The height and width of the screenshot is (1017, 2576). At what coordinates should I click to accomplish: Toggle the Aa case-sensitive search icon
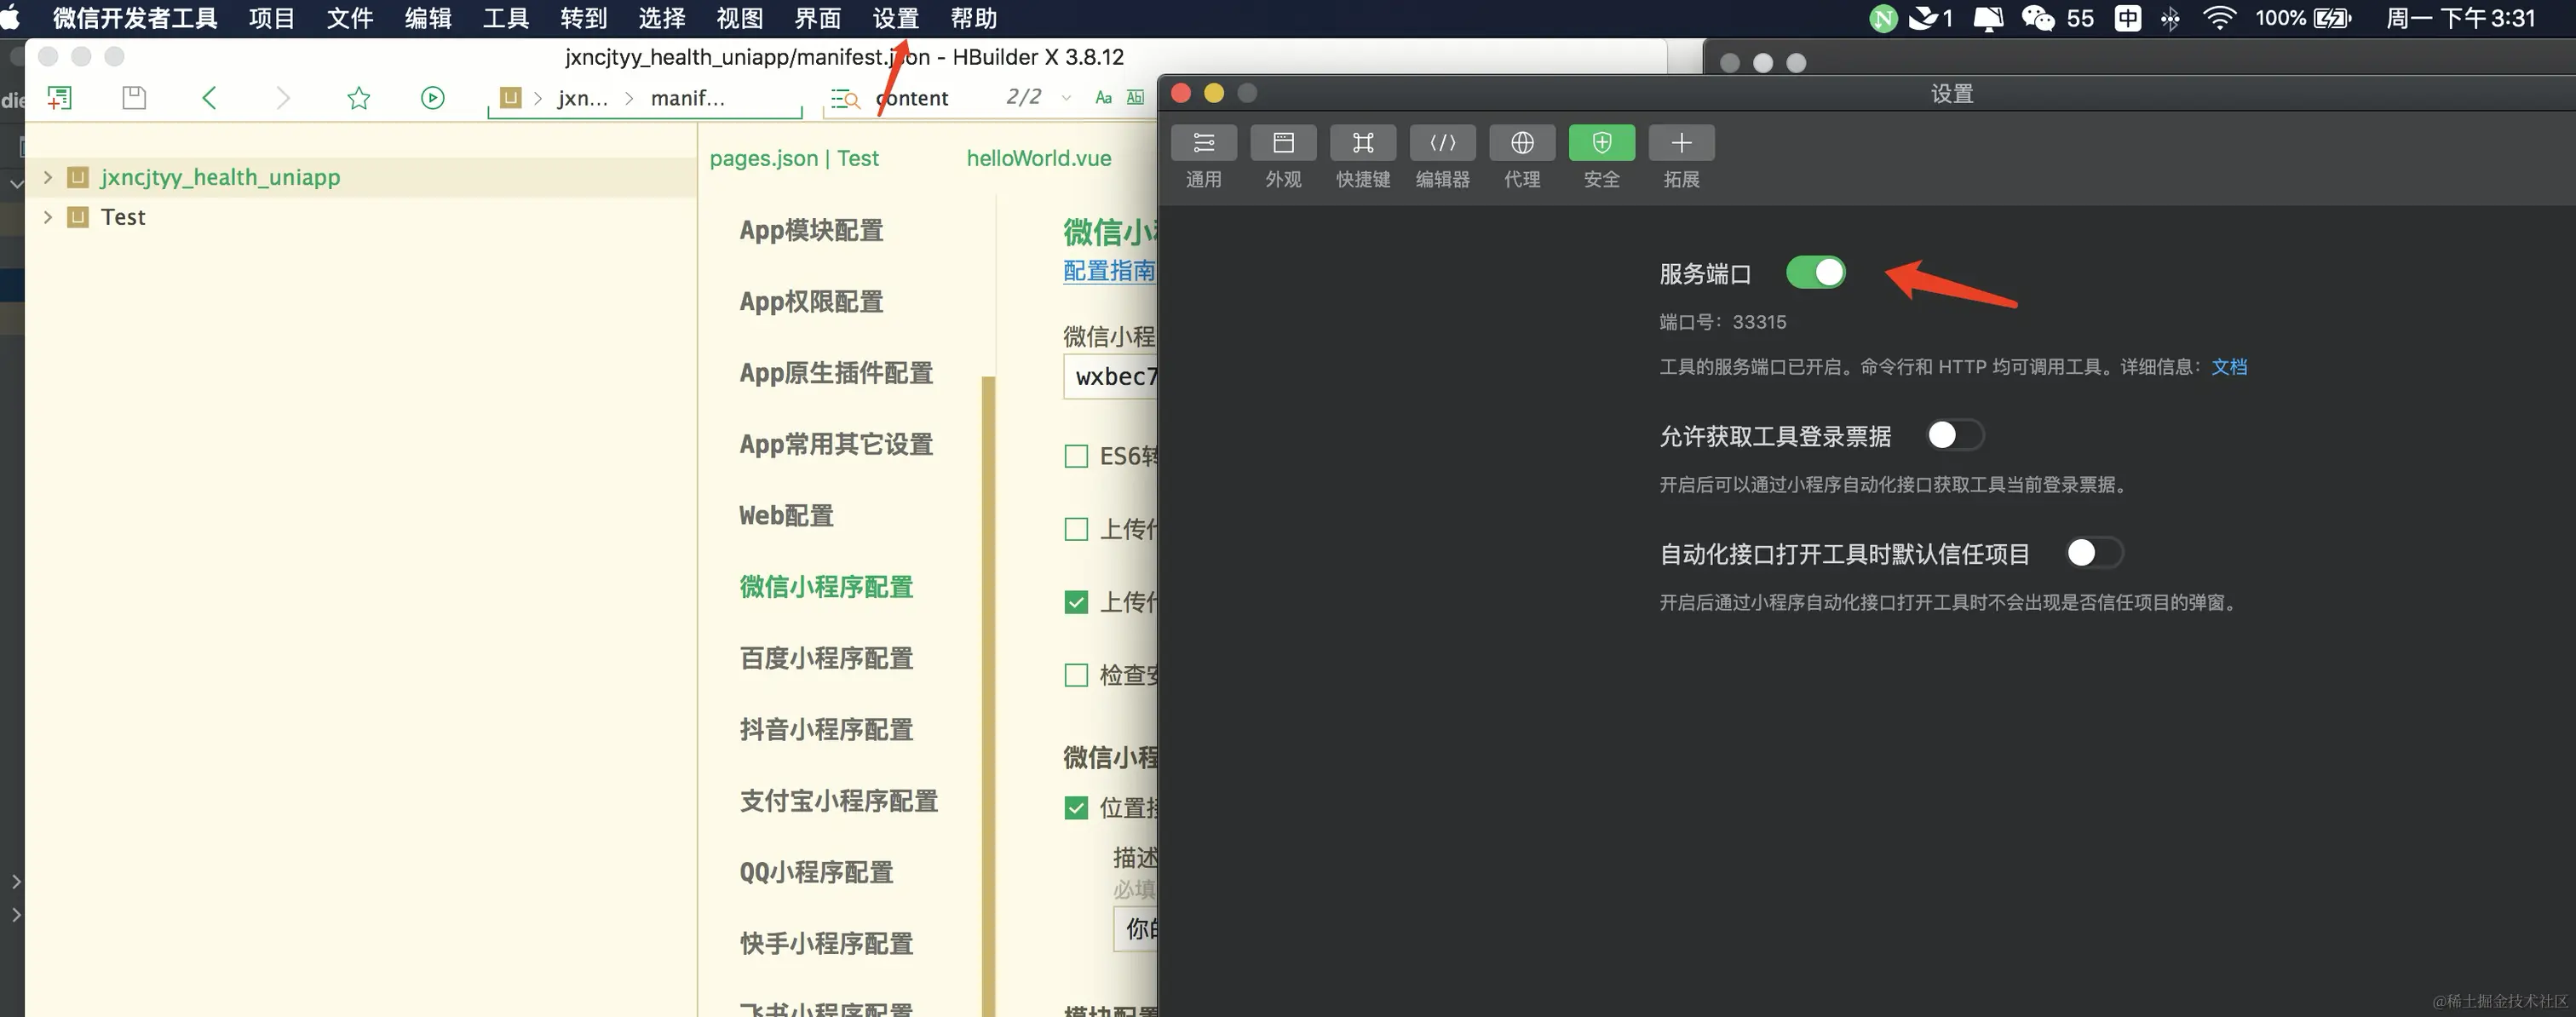point(1103,98)
